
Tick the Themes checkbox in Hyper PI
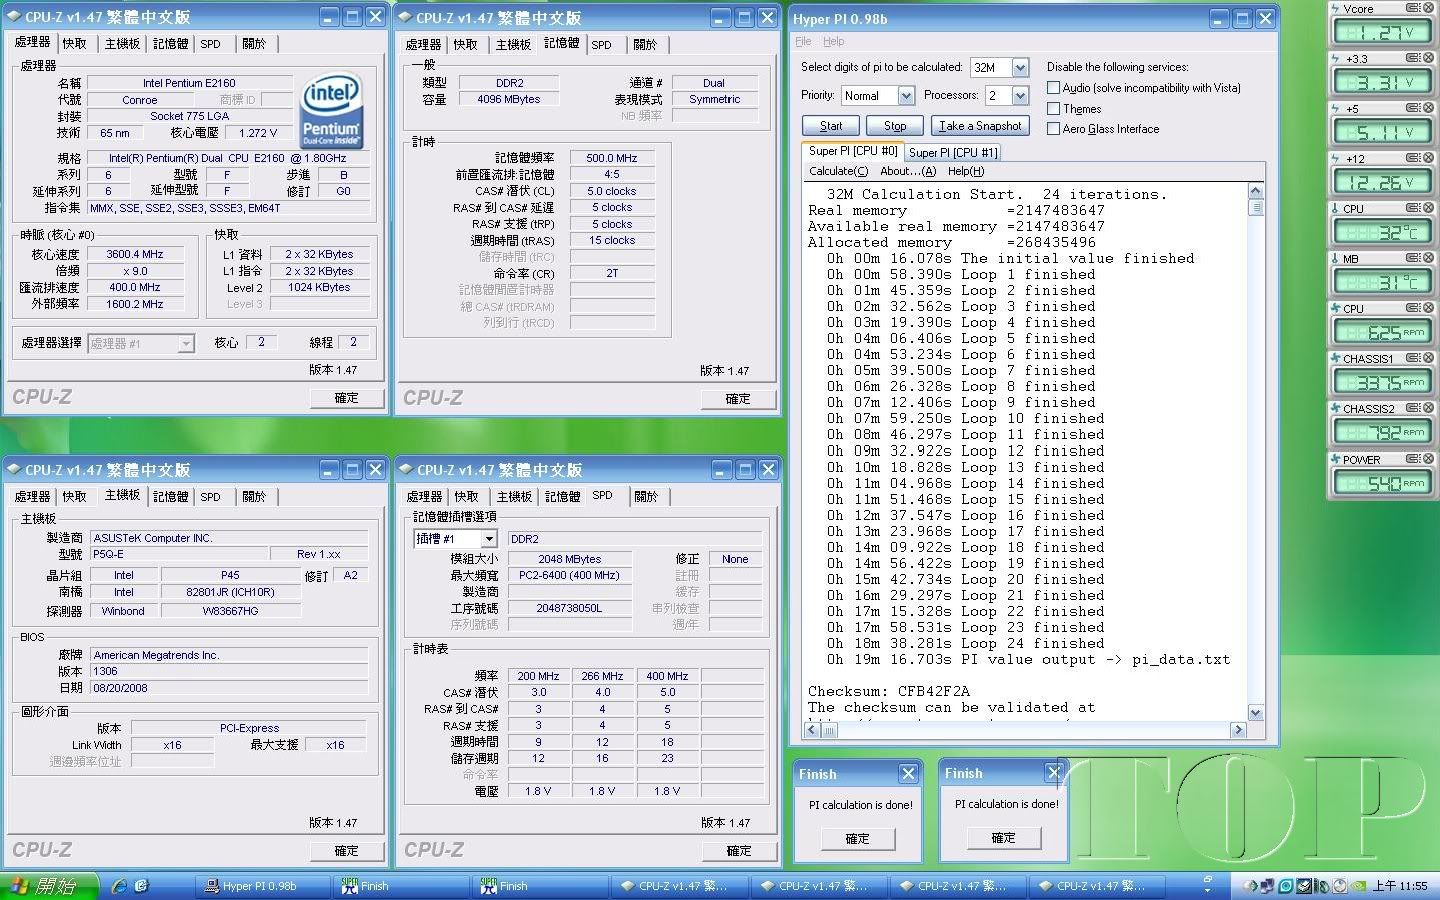[1053, 108]
